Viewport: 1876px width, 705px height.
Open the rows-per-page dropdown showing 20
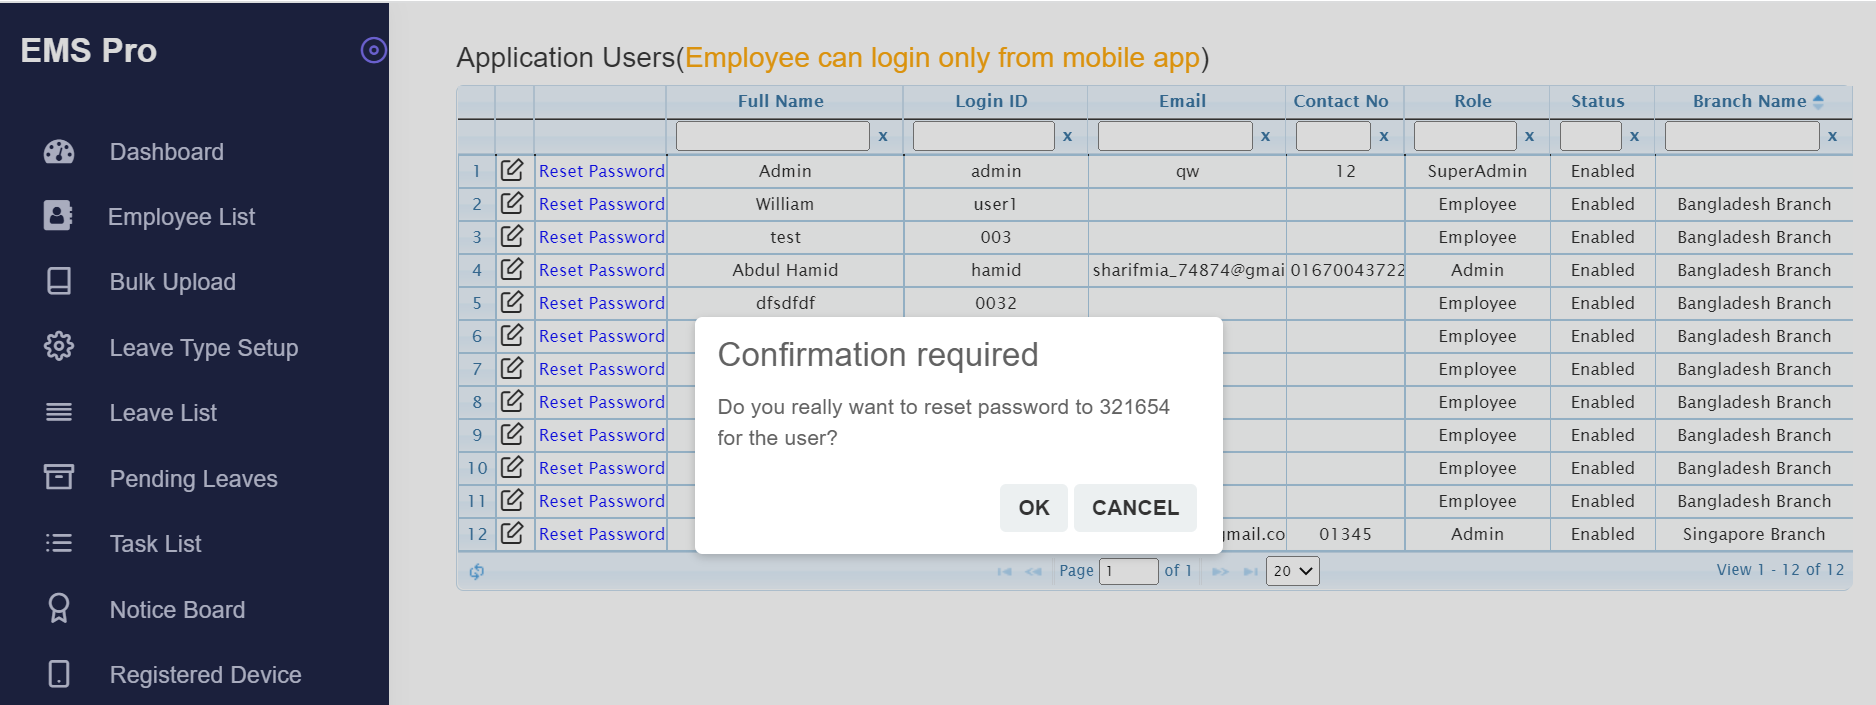[x=1293, y=571]
